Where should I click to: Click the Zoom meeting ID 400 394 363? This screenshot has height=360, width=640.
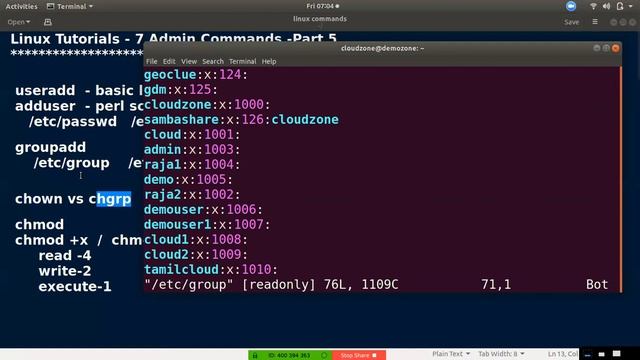point(289,356)
